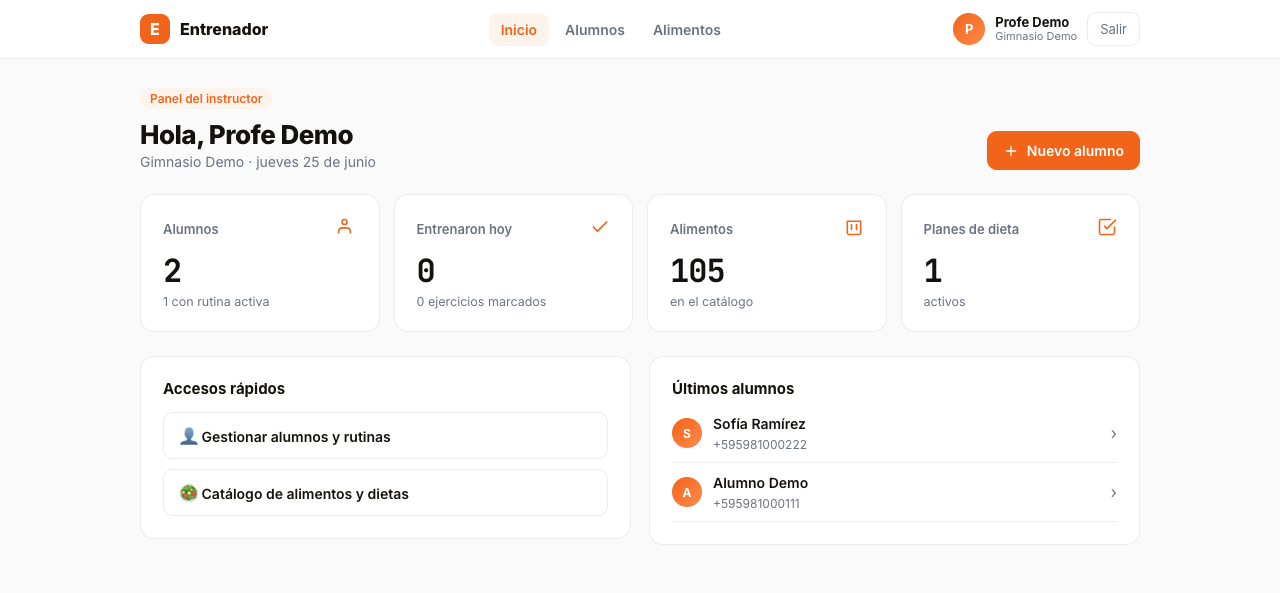Click the salad emoji beside Catálogo de alimentos
1280x593 pixels.
(x=189, y=493)
